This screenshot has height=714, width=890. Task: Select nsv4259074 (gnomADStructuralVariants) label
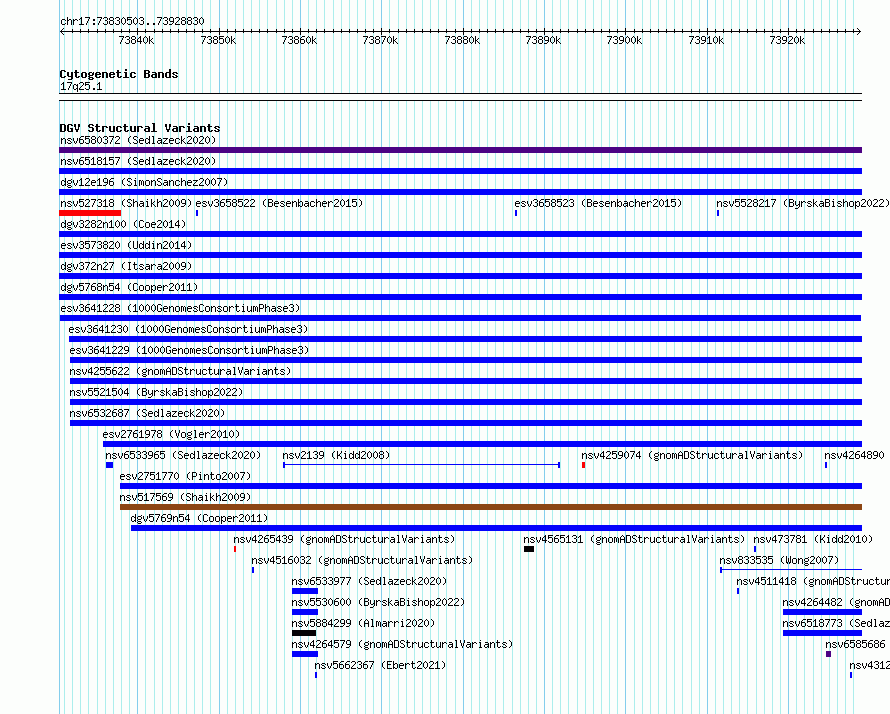[692, 455]
